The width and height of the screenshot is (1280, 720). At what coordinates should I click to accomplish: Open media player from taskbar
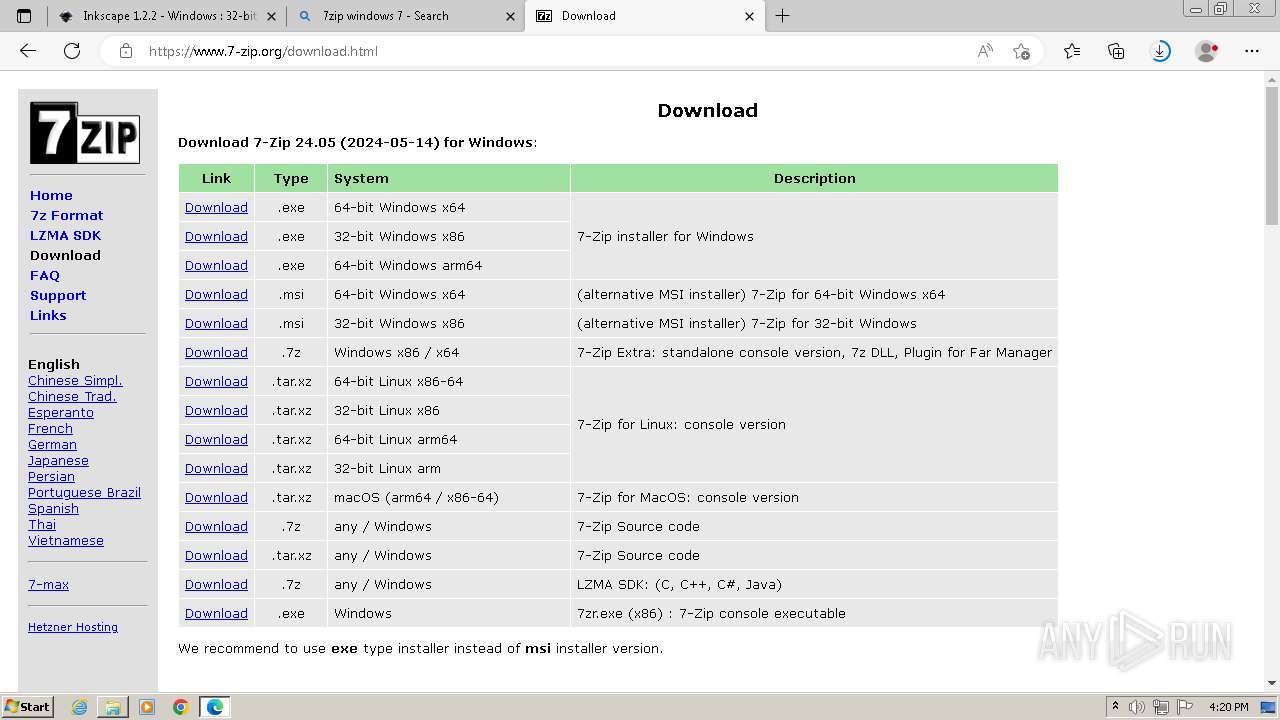click(147, 707)
